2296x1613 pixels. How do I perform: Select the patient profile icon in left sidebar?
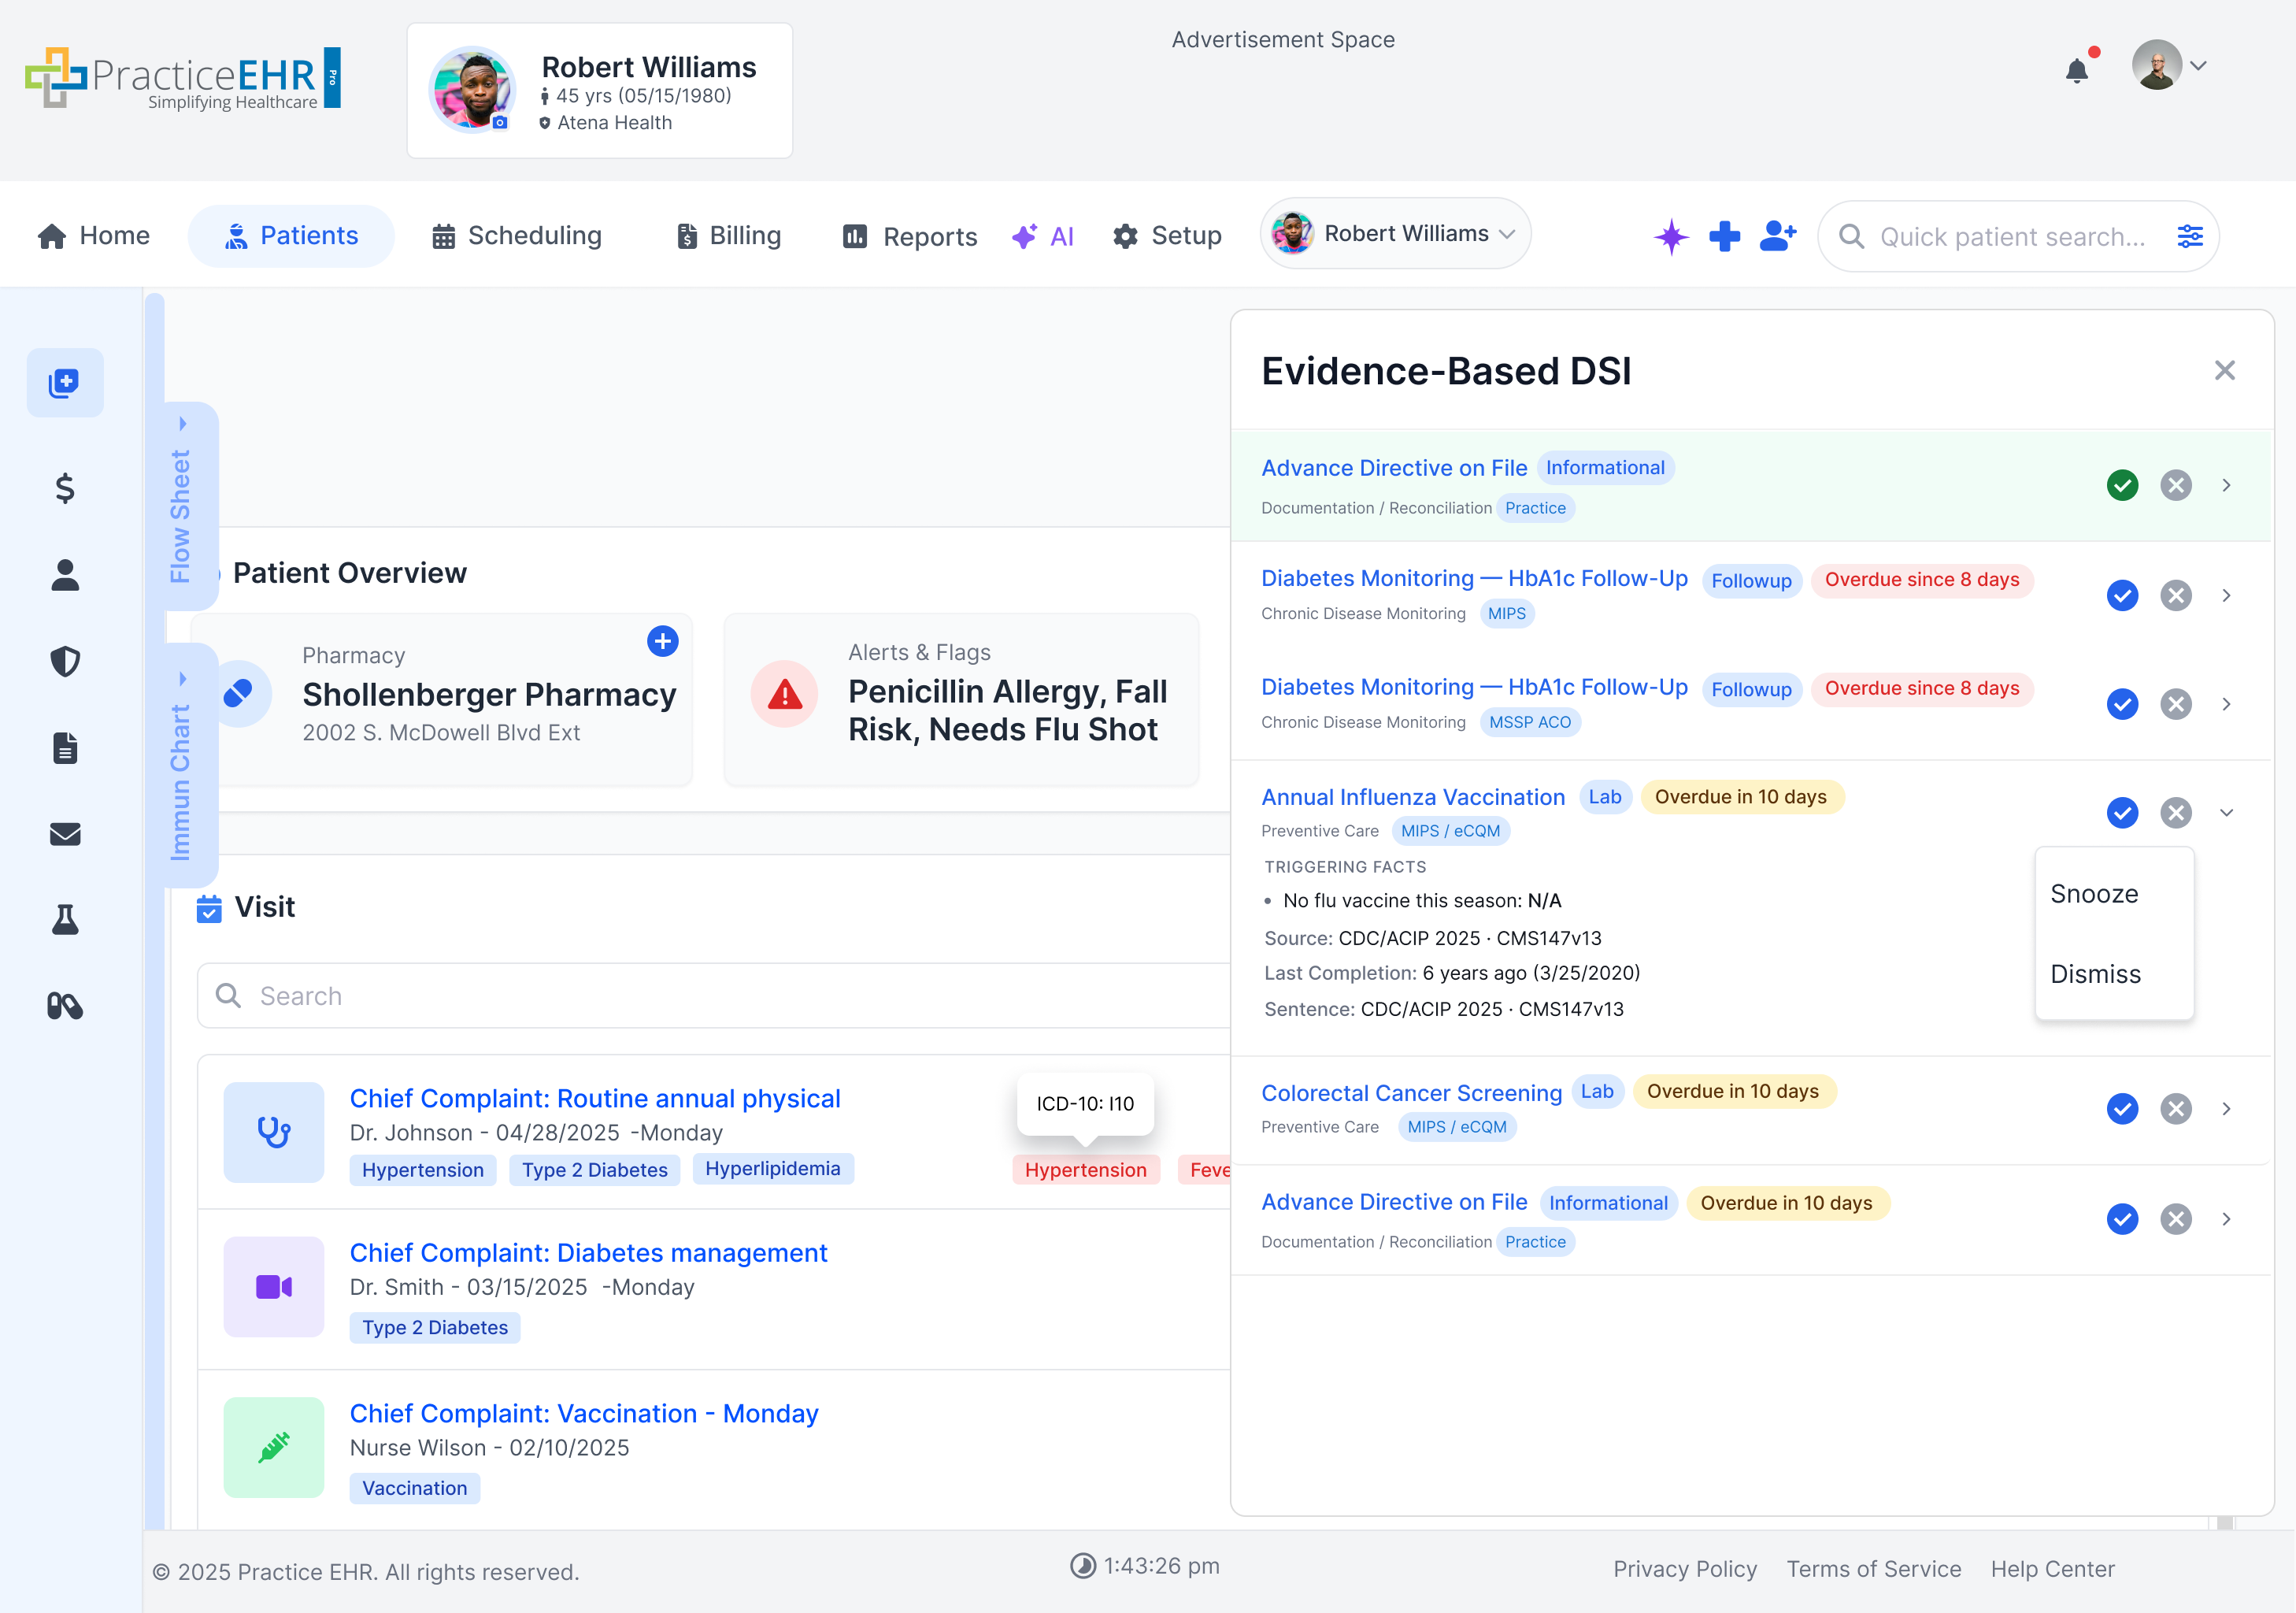pos(64,575)
